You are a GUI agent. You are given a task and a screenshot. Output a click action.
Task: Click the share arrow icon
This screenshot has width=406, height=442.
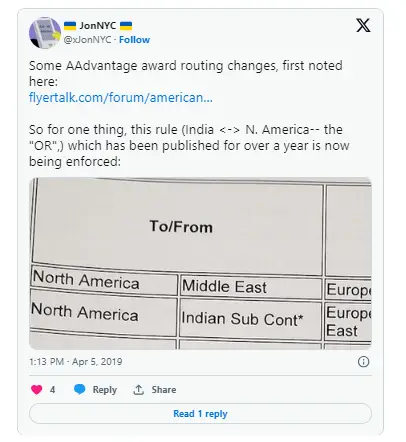point(138,389)
